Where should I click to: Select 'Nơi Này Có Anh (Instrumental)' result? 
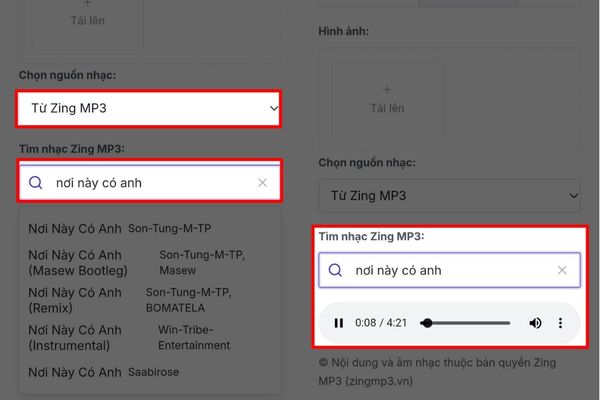[150, 338]
